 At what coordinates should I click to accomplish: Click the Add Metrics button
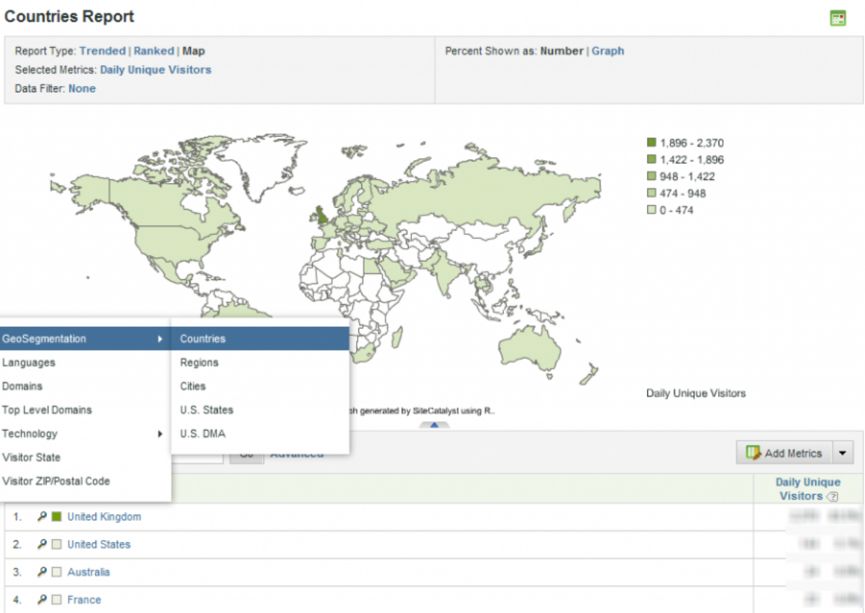[784, 453]
